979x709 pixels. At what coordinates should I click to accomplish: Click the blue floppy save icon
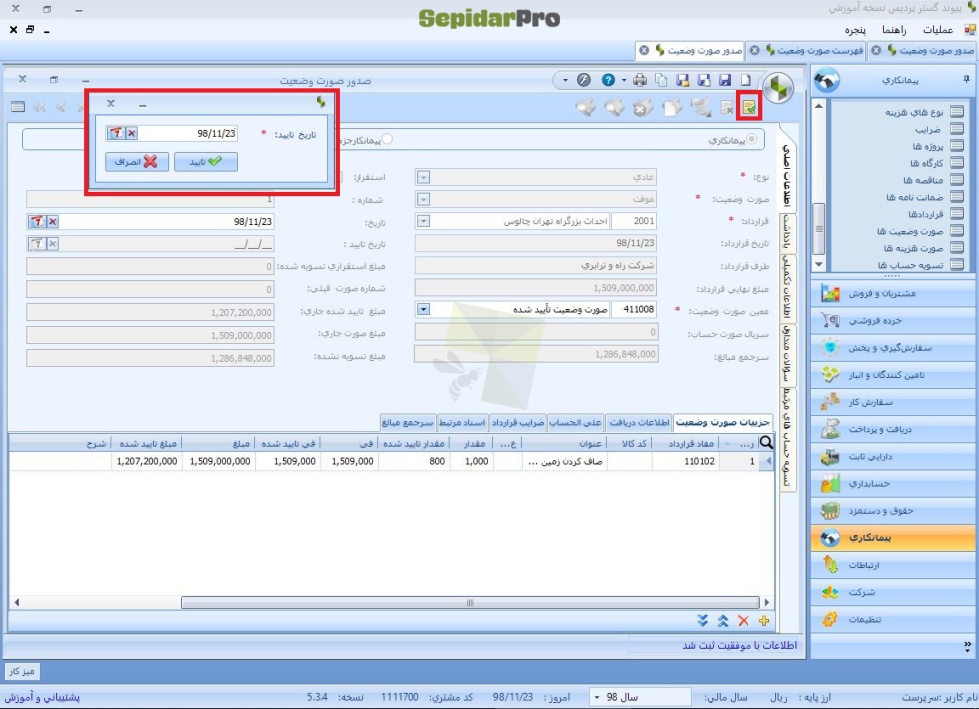click(x=725, y=80)
